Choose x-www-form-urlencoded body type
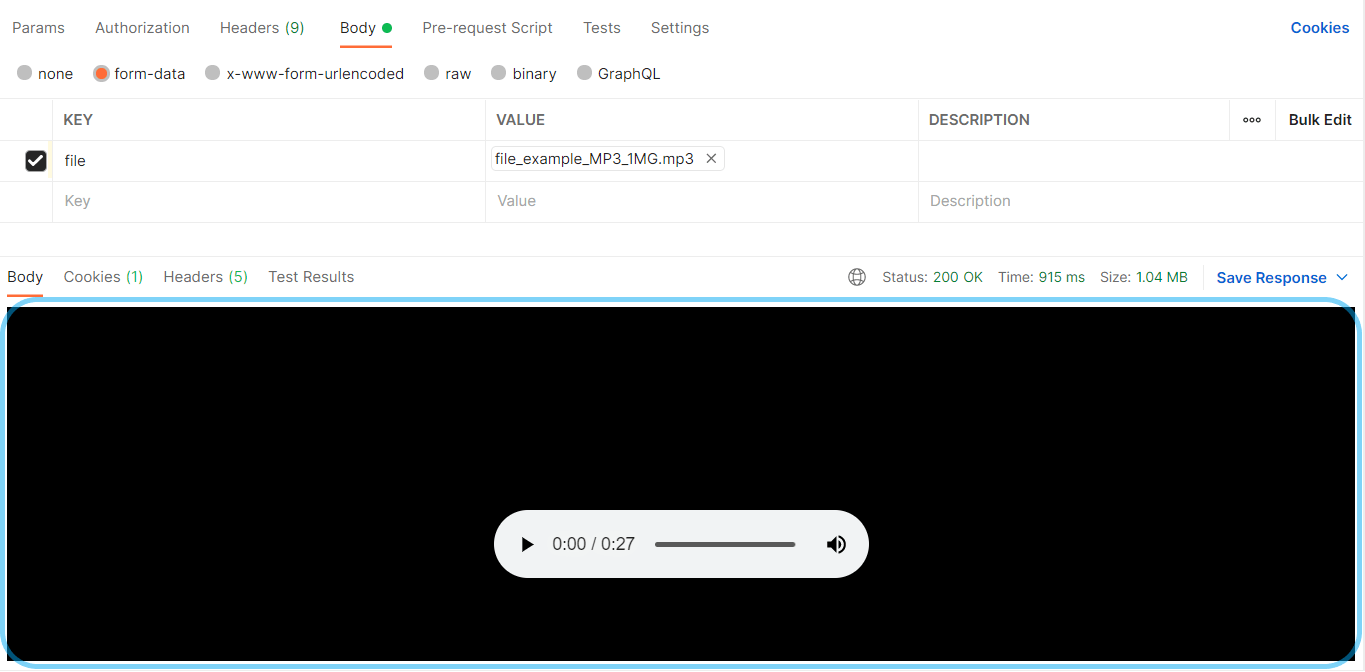Screen dimensions: 1365x672 click(213, 73)
